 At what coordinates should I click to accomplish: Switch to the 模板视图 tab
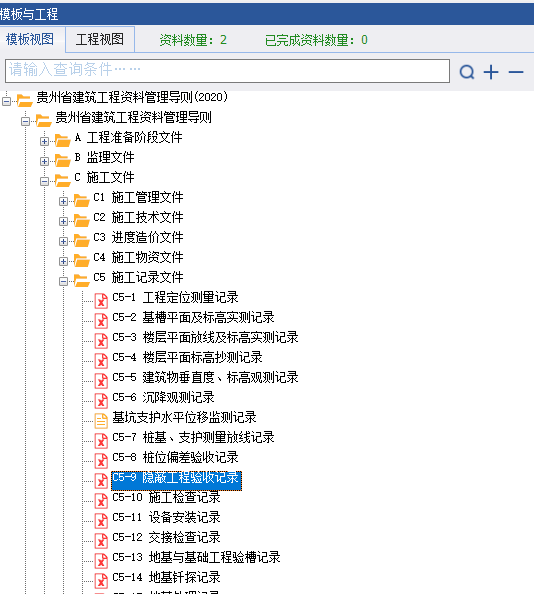(x=30, y=39)
